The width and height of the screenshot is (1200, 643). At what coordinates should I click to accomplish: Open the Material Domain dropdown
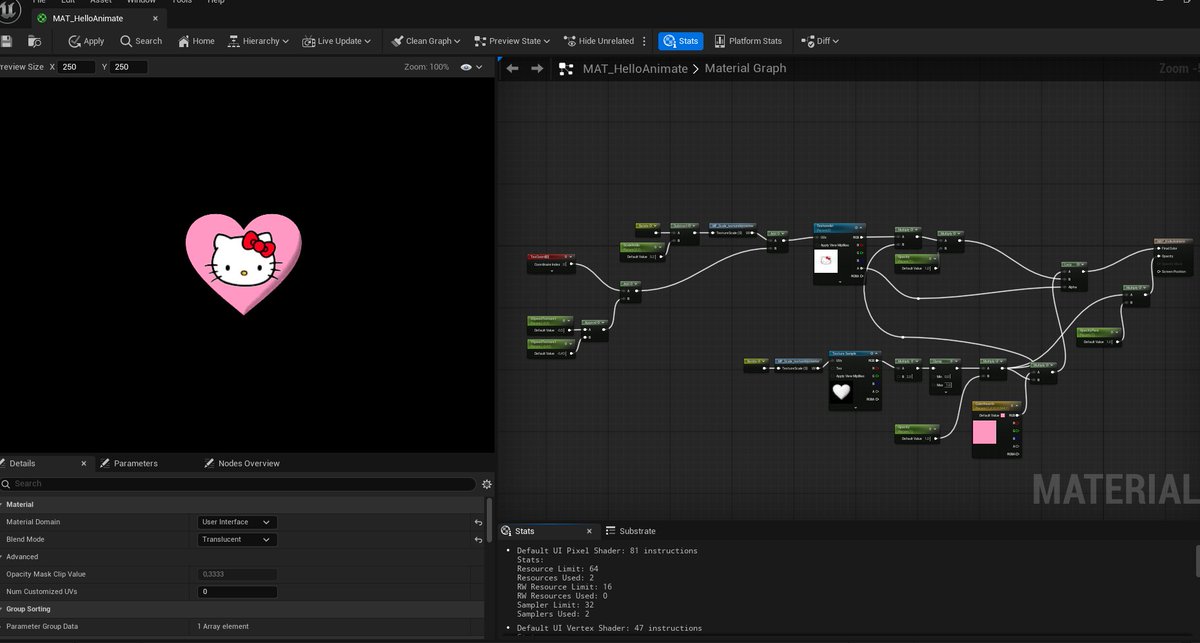click(x=238, y=522)
